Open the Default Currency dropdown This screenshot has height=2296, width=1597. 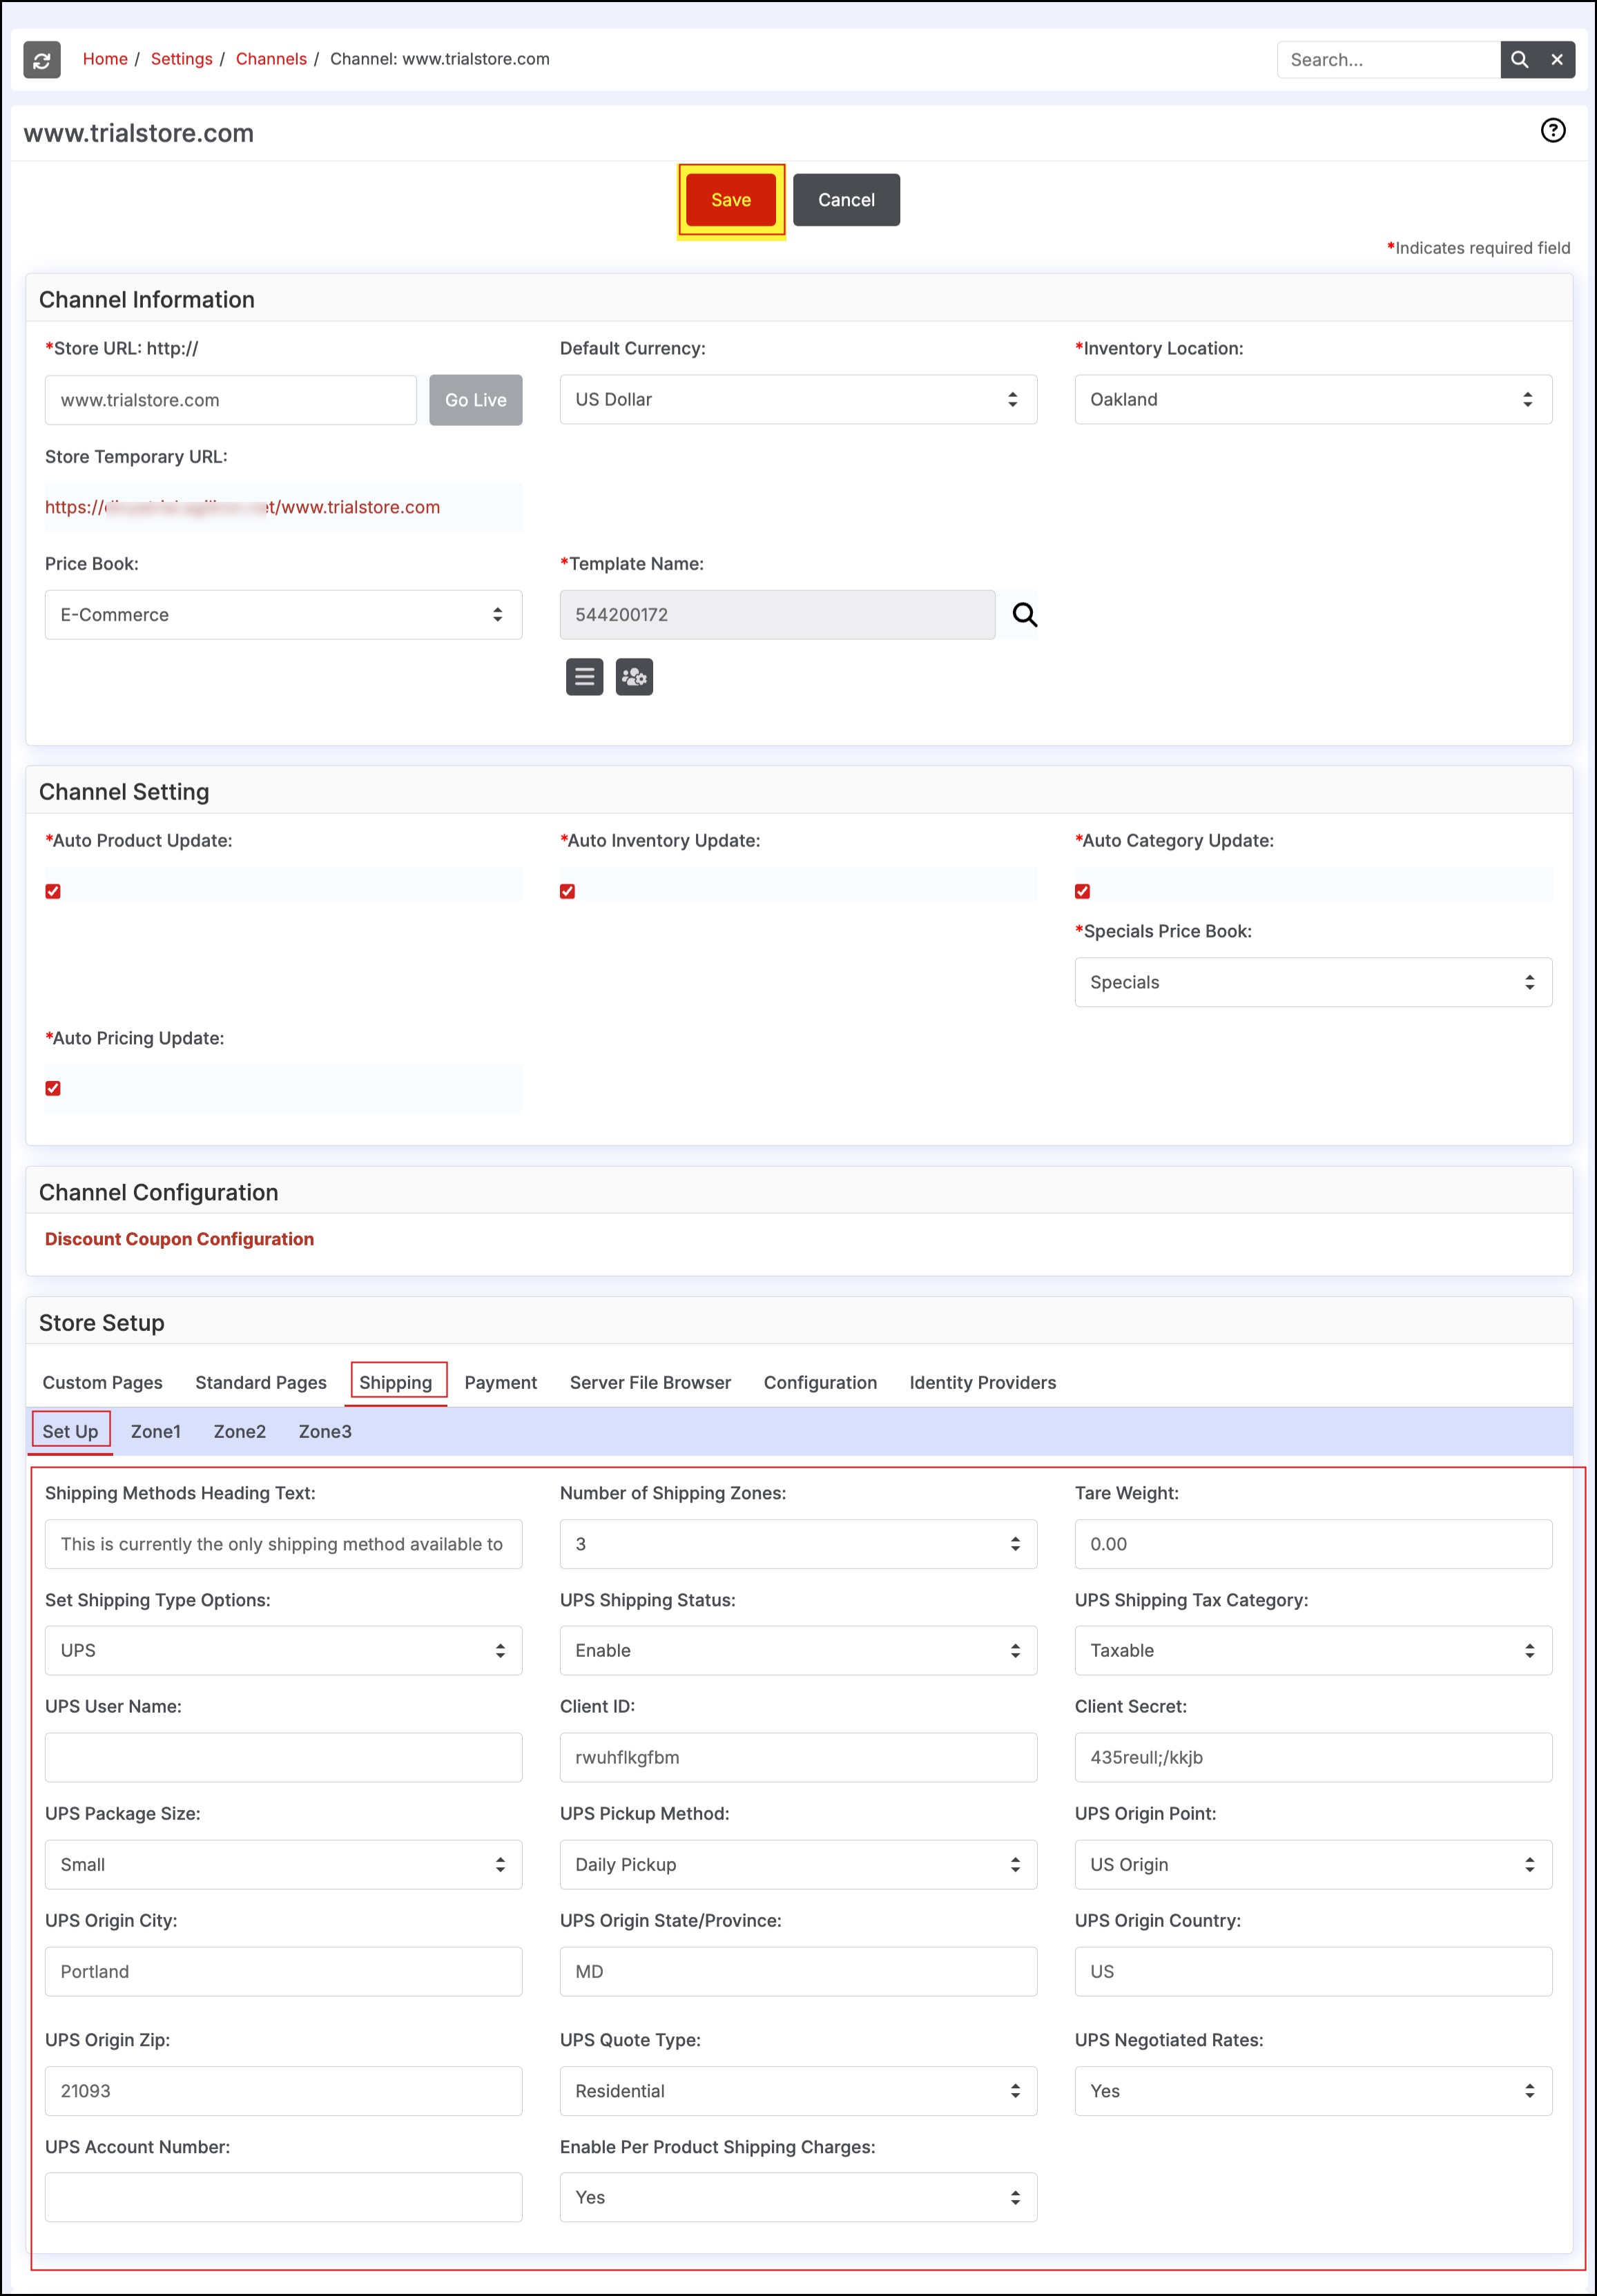pyautogui.click(x=798, y=399)
